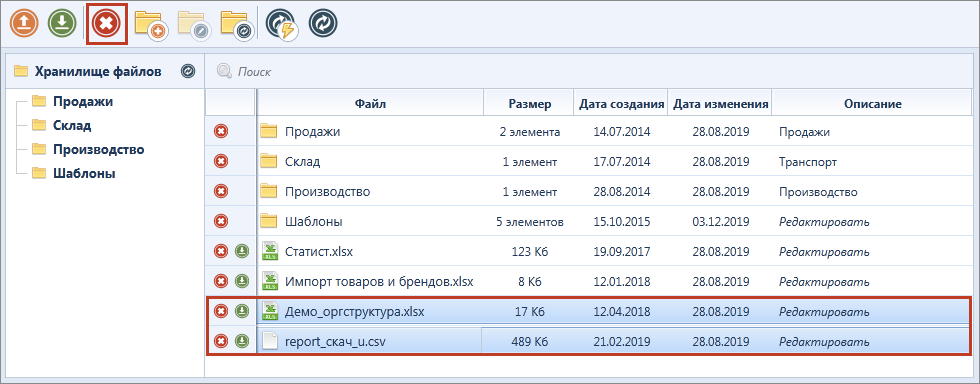Screen dimensions: 980x384
Task: Click the modification date 03.12.2019
Action: pos(721,222)
